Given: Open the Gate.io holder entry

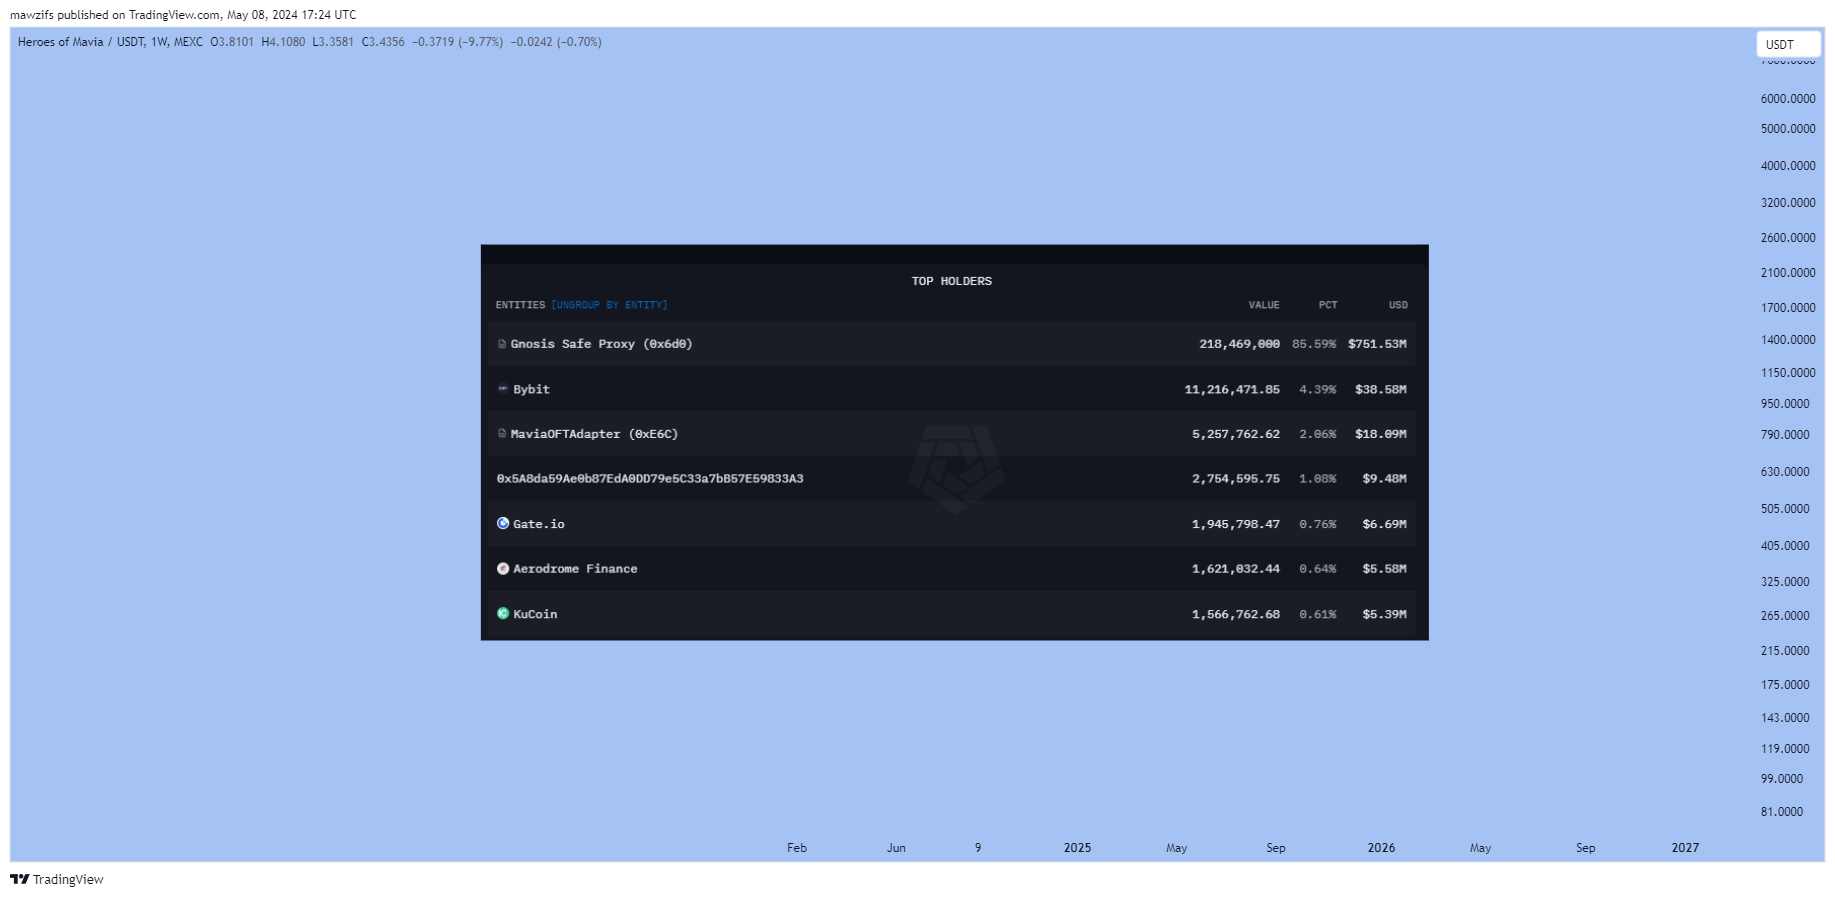Looking at the screenshot, I should click(x=539, y=524).
